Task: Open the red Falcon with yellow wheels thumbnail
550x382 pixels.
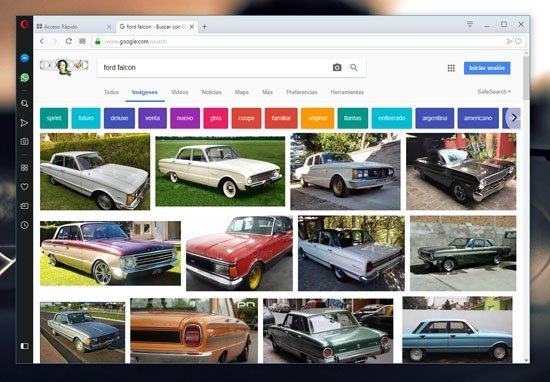Action: click(239, 253)
